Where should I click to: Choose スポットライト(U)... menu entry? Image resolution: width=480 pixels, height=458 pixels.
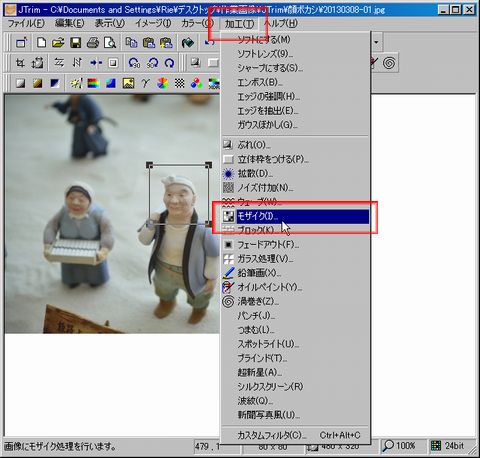(296, 344)
